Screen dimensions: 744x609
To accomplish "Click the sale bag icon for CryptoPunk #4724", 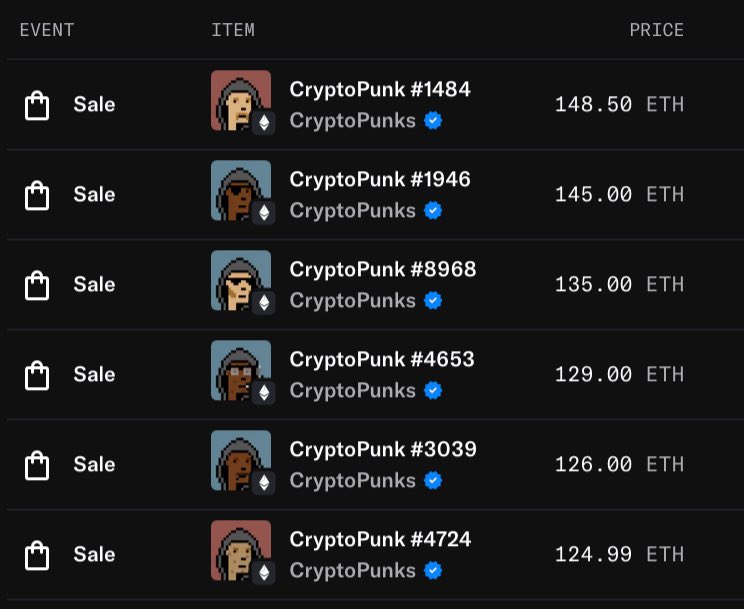I will 37,555.
